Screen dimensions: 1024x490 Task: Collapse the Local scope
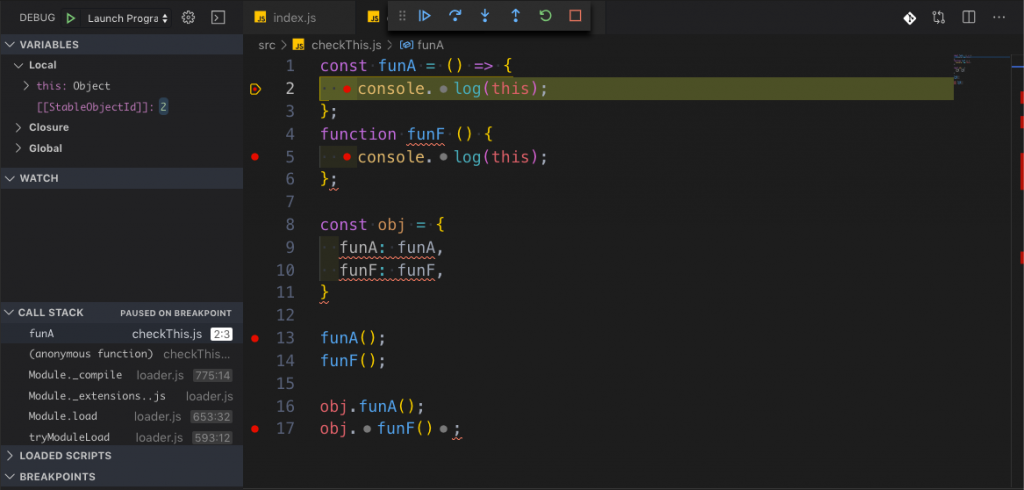coord(121,65)
